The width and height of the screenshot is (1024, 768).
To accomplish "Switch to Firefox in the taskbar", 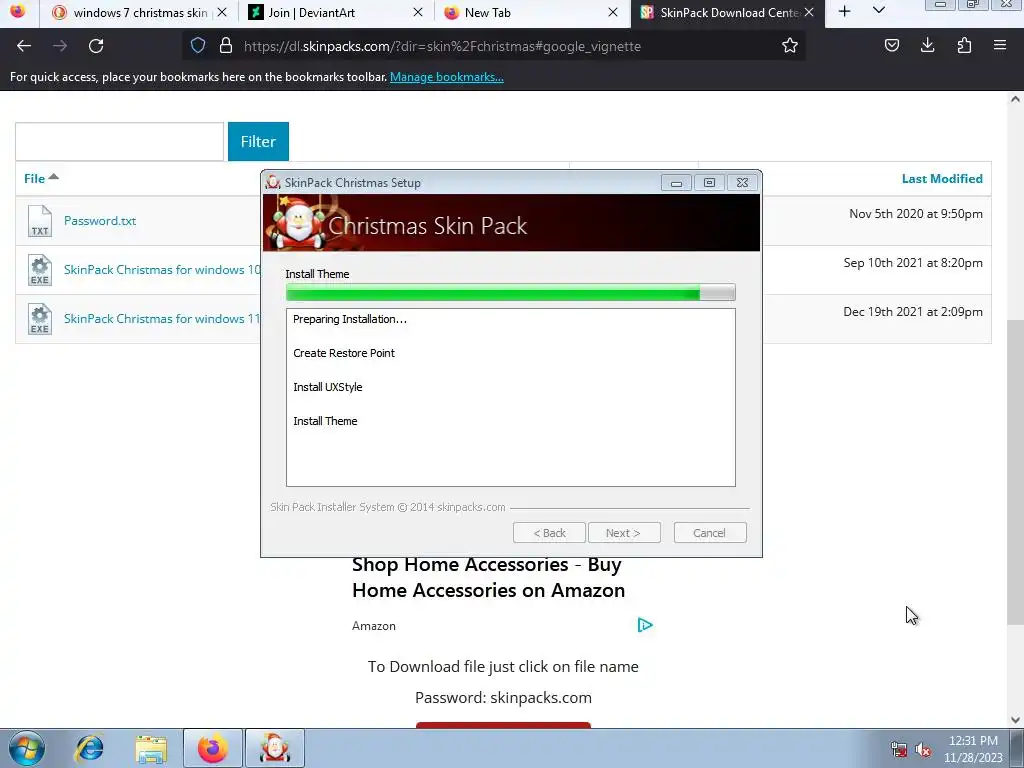I will pyautogui.click(x=213, y=748).
